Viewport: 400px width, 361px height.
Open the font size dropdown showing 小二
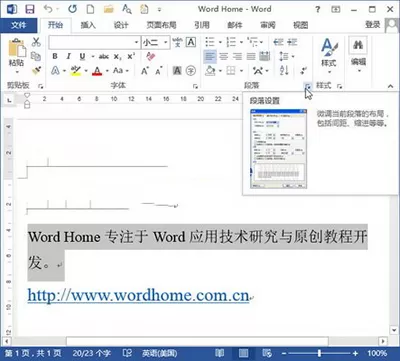pos(166,42)
